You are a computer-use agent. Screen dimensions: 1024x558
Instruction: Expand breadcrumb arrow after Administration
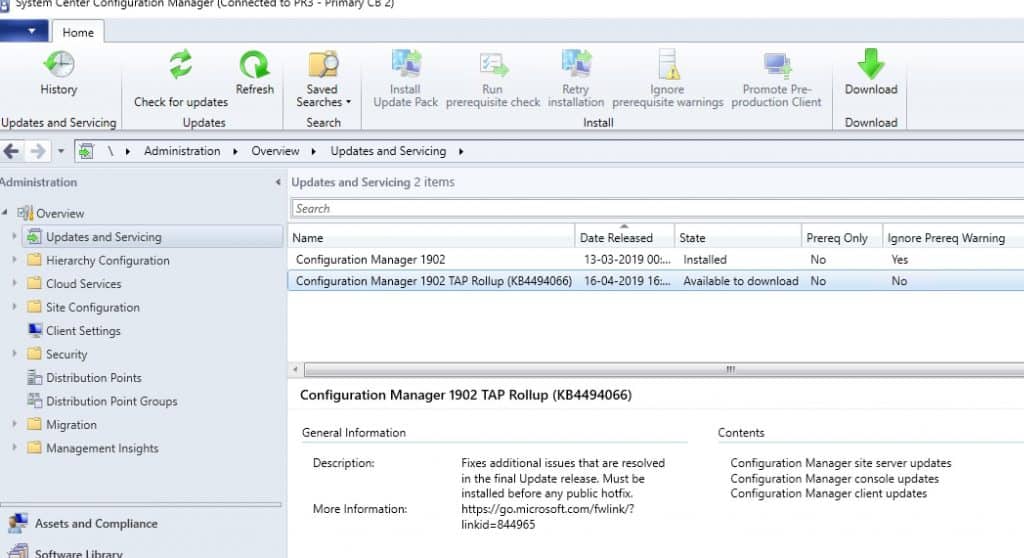coord(235,152)
